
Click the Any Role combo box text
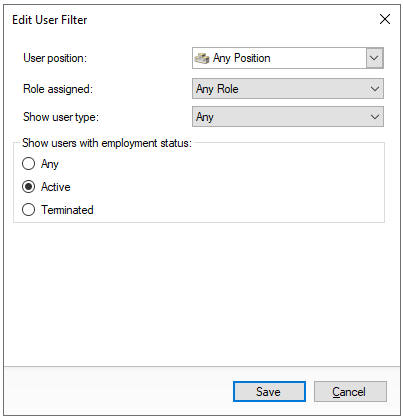tap(217, 89)
